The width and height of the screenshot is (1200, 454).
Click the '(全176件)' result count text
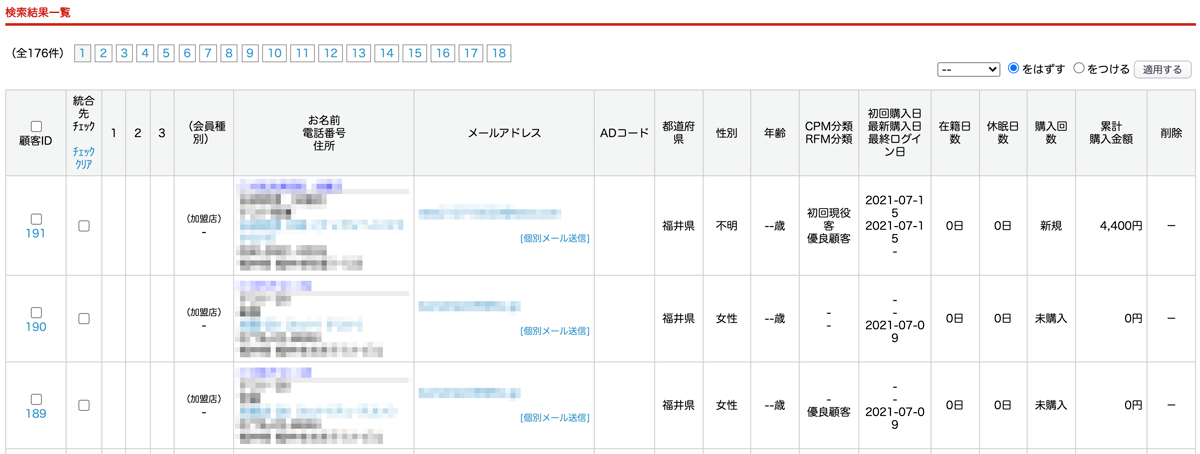(x=36, y=53)
